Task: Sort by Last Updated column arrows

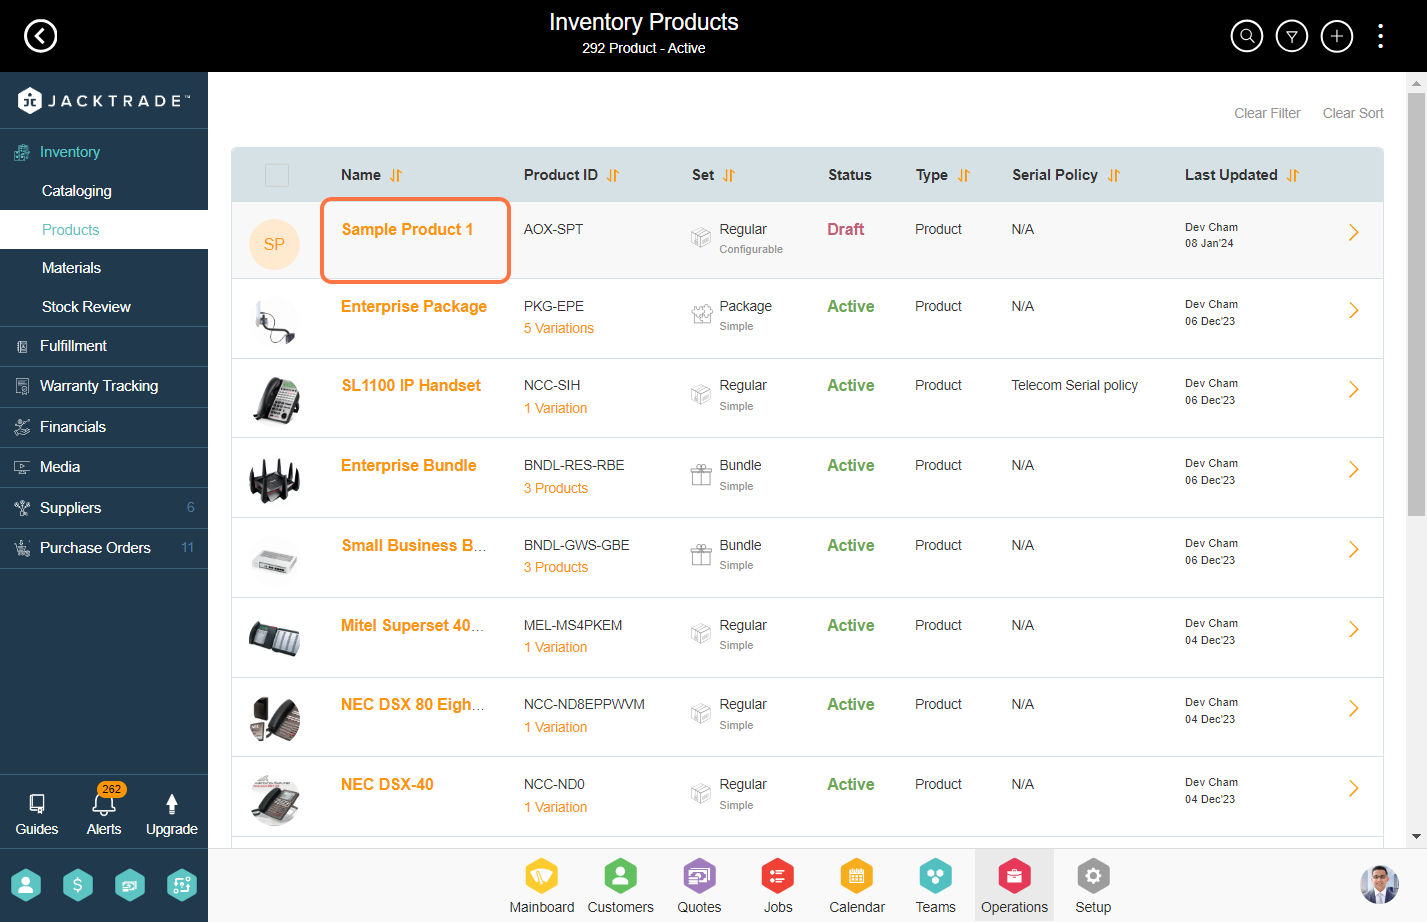Action: 1293,175
